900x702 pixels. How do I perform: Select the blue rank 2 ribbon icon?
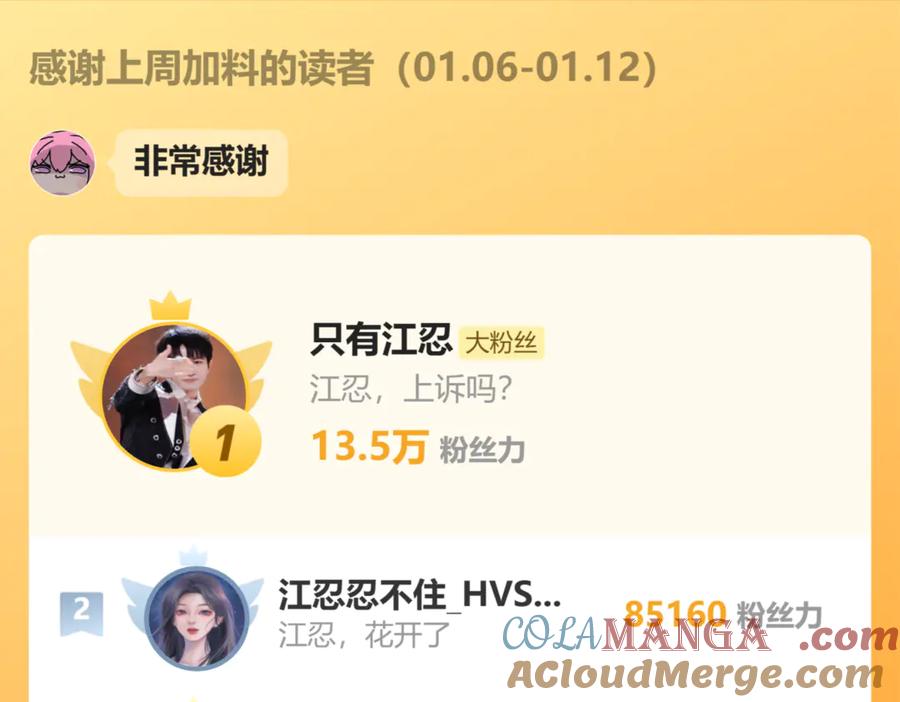click(x=82, y=613)
